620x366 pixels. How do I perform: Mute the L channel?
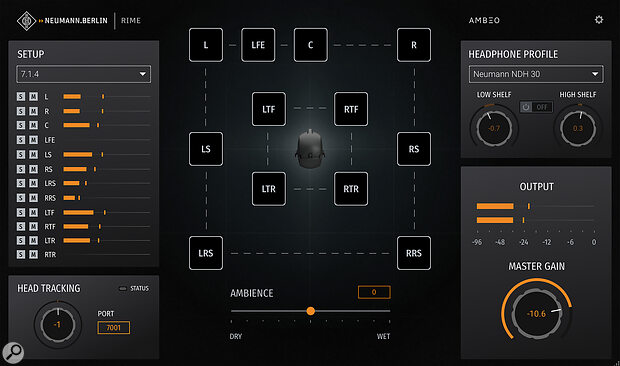(34, 96)
